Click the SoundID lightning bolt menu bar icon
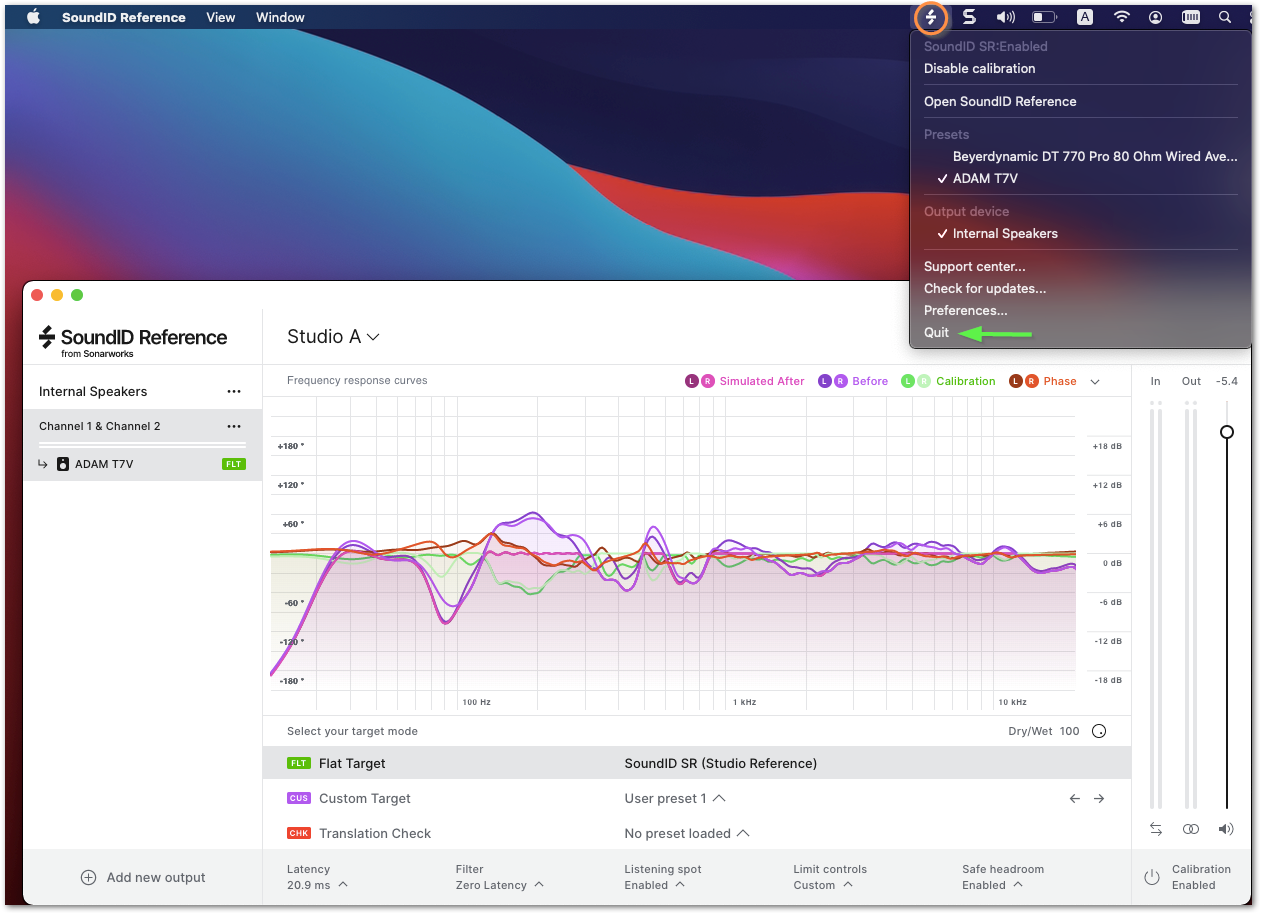Viewport: 1261px width, 914px height. click(x=931, y=17)
